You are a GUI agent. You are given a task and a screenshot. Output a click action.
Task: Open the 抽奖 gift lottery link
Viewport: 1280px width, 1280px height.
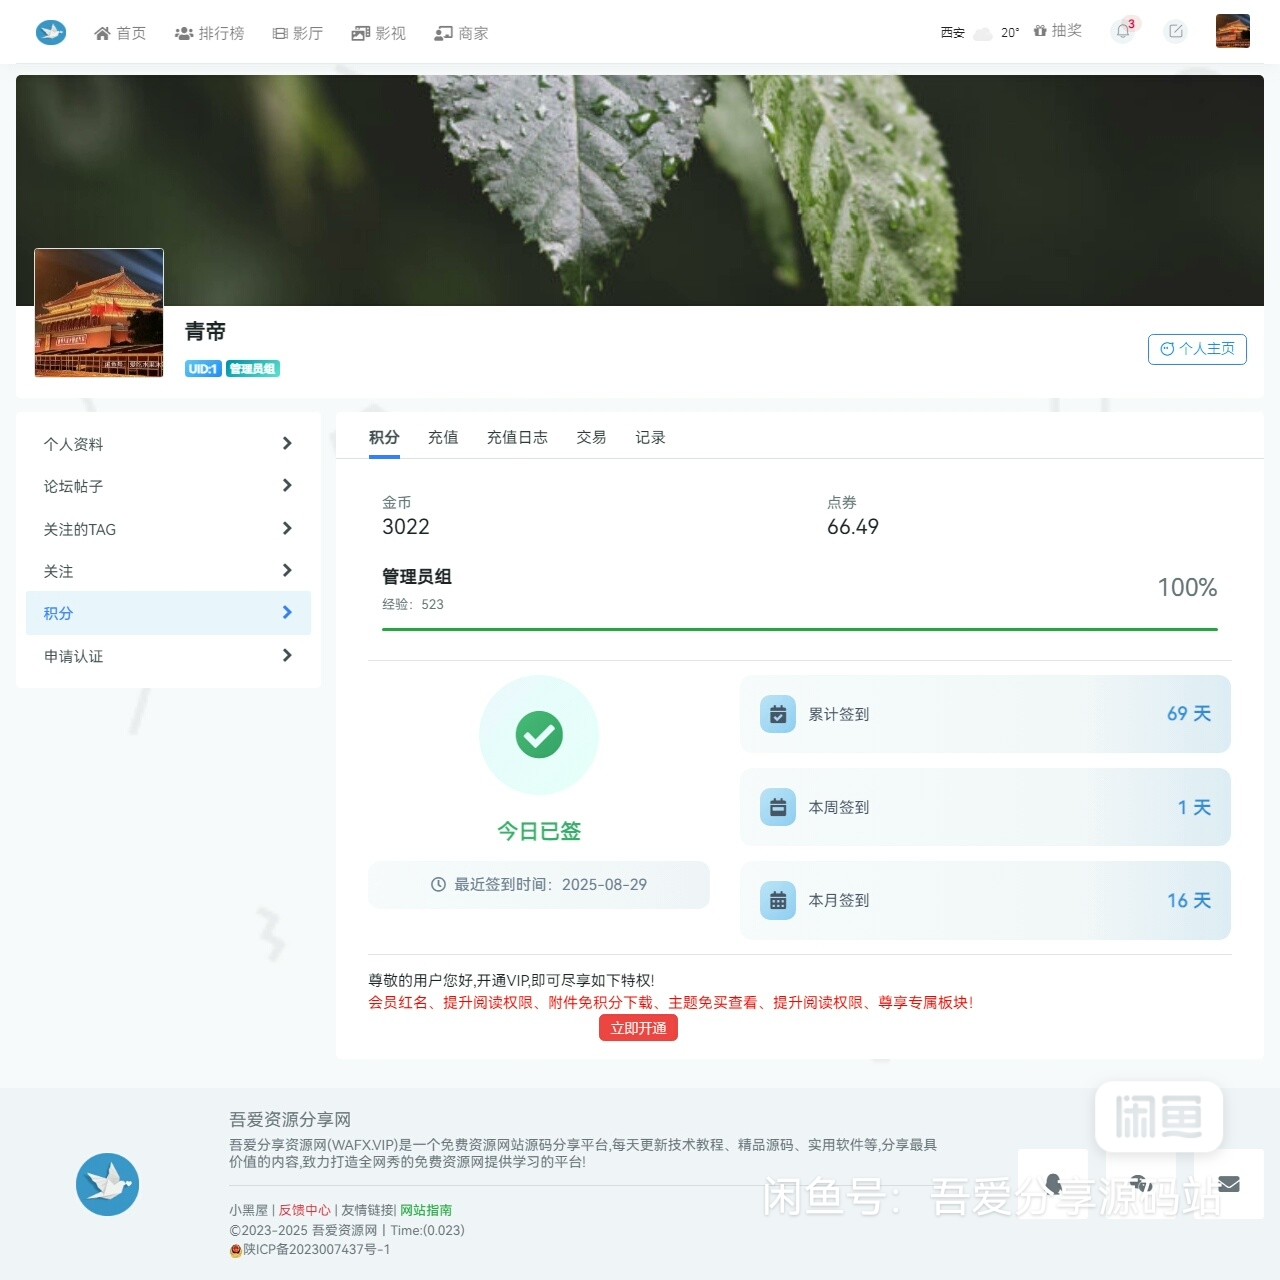[1058, 31]
